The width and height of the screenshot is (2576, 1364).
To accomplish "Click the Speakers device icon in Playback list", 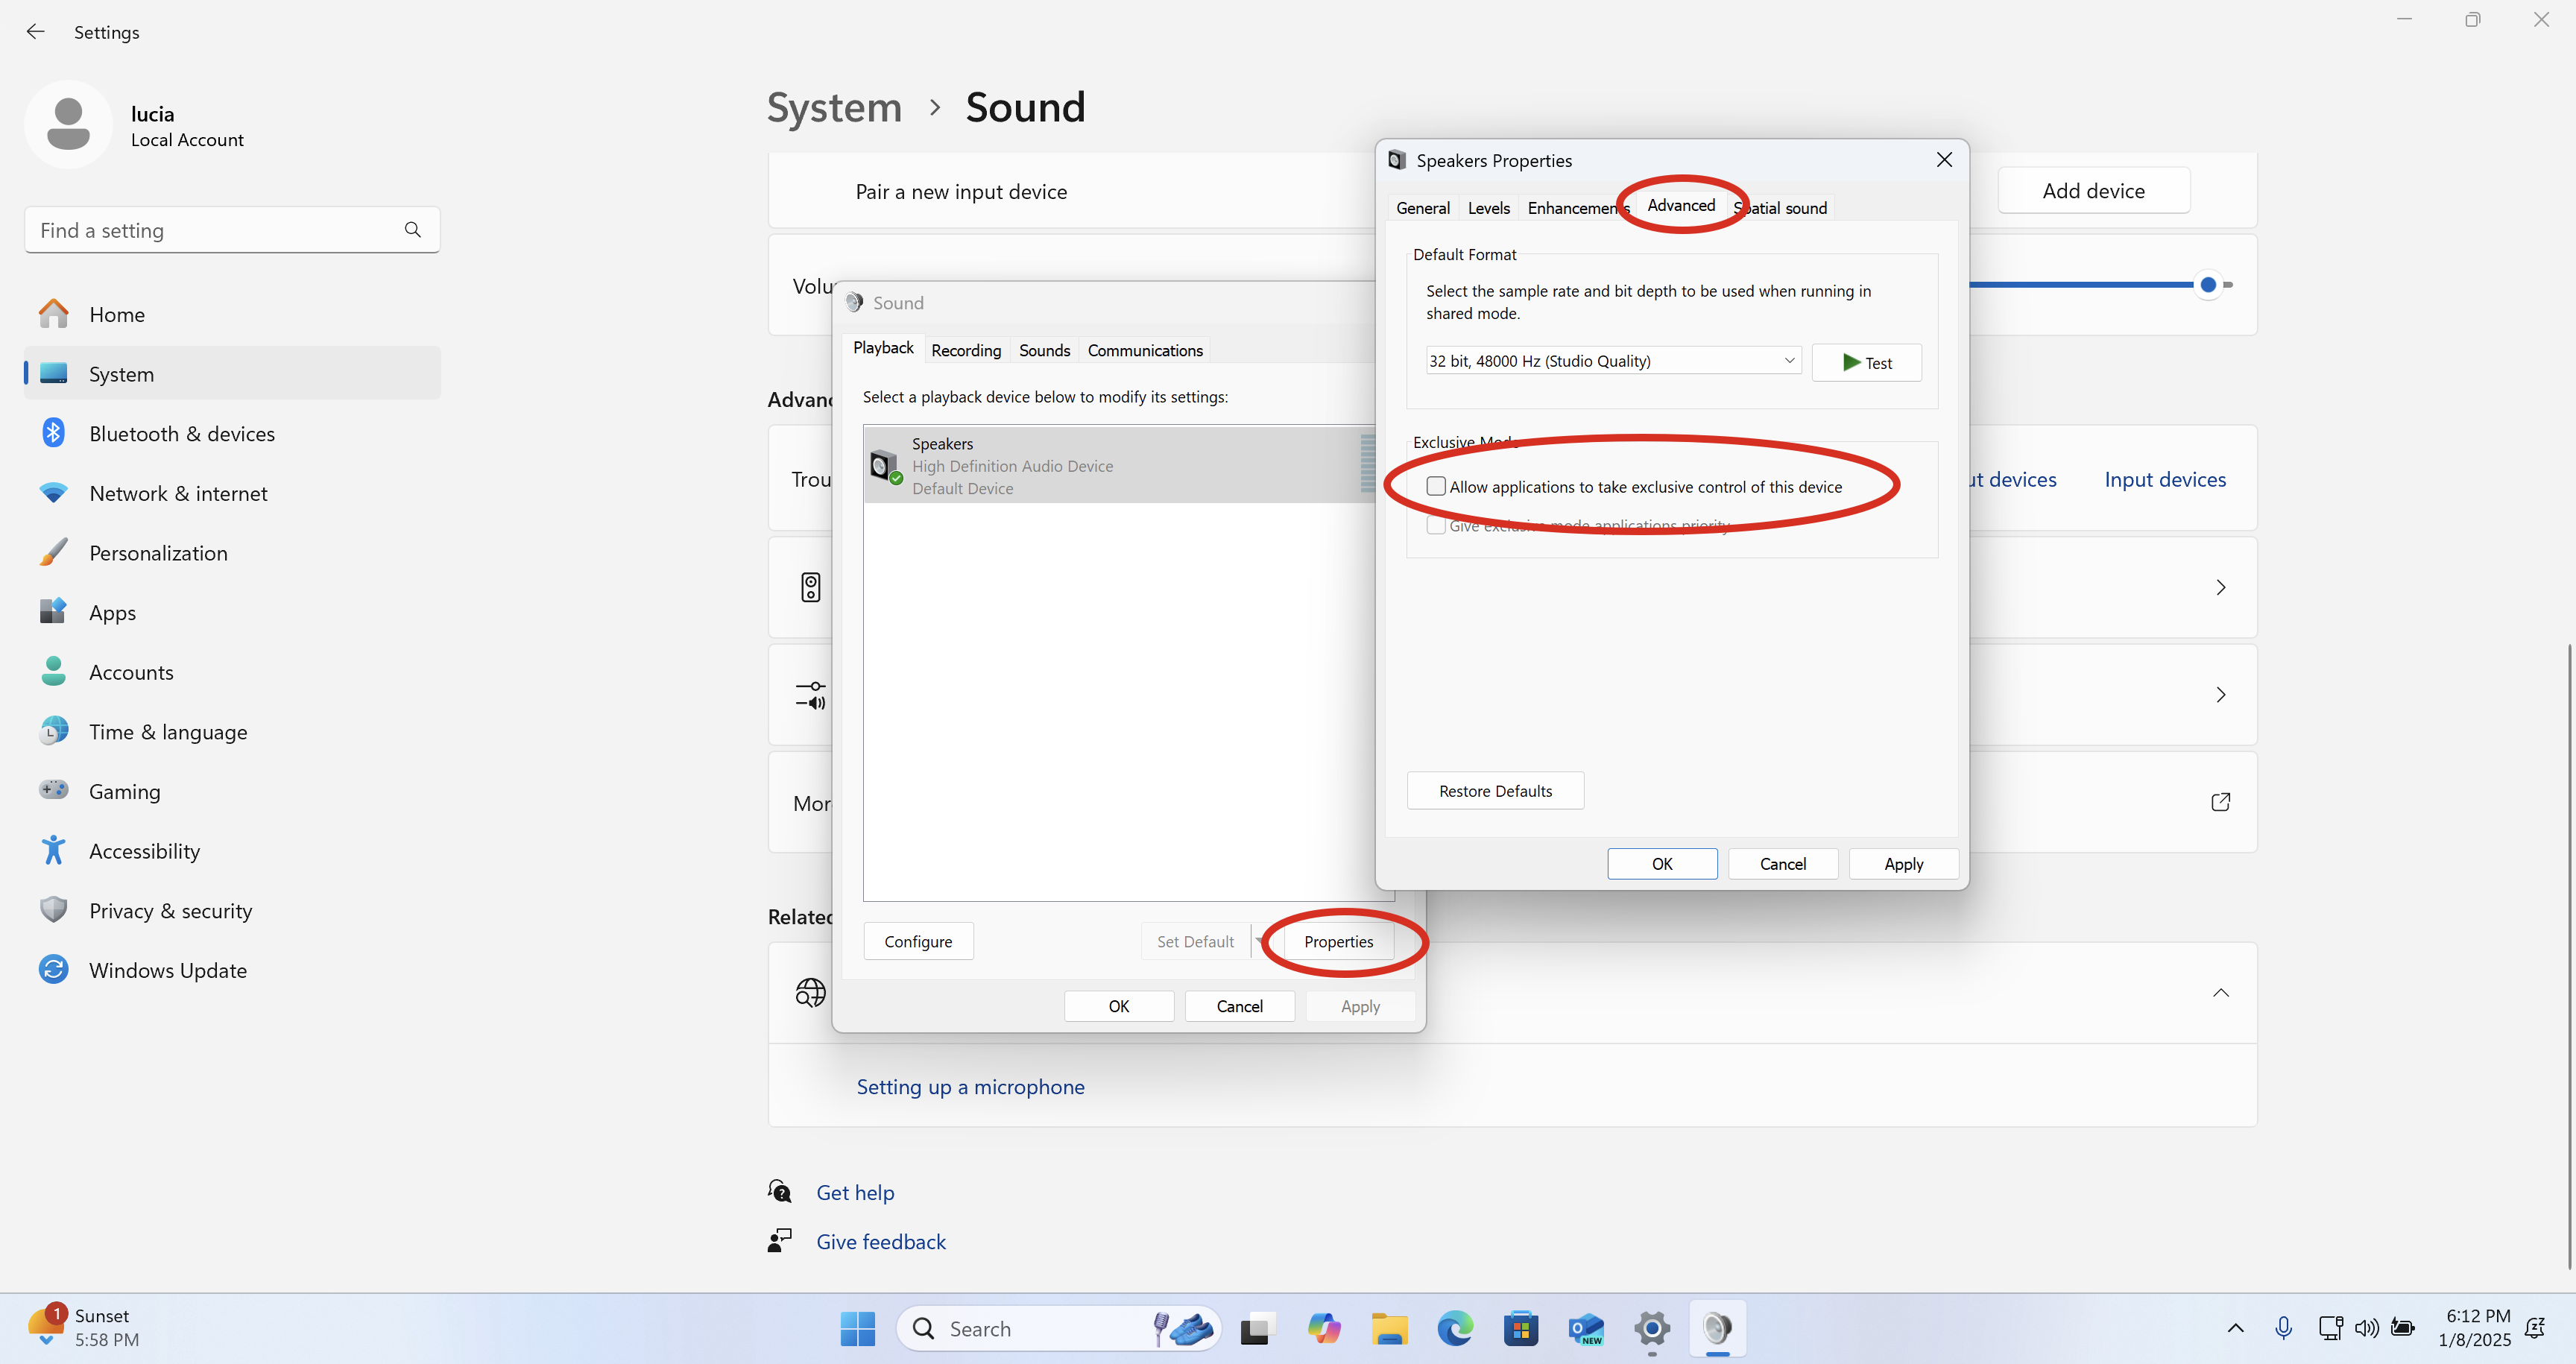I will pos(884,465).
